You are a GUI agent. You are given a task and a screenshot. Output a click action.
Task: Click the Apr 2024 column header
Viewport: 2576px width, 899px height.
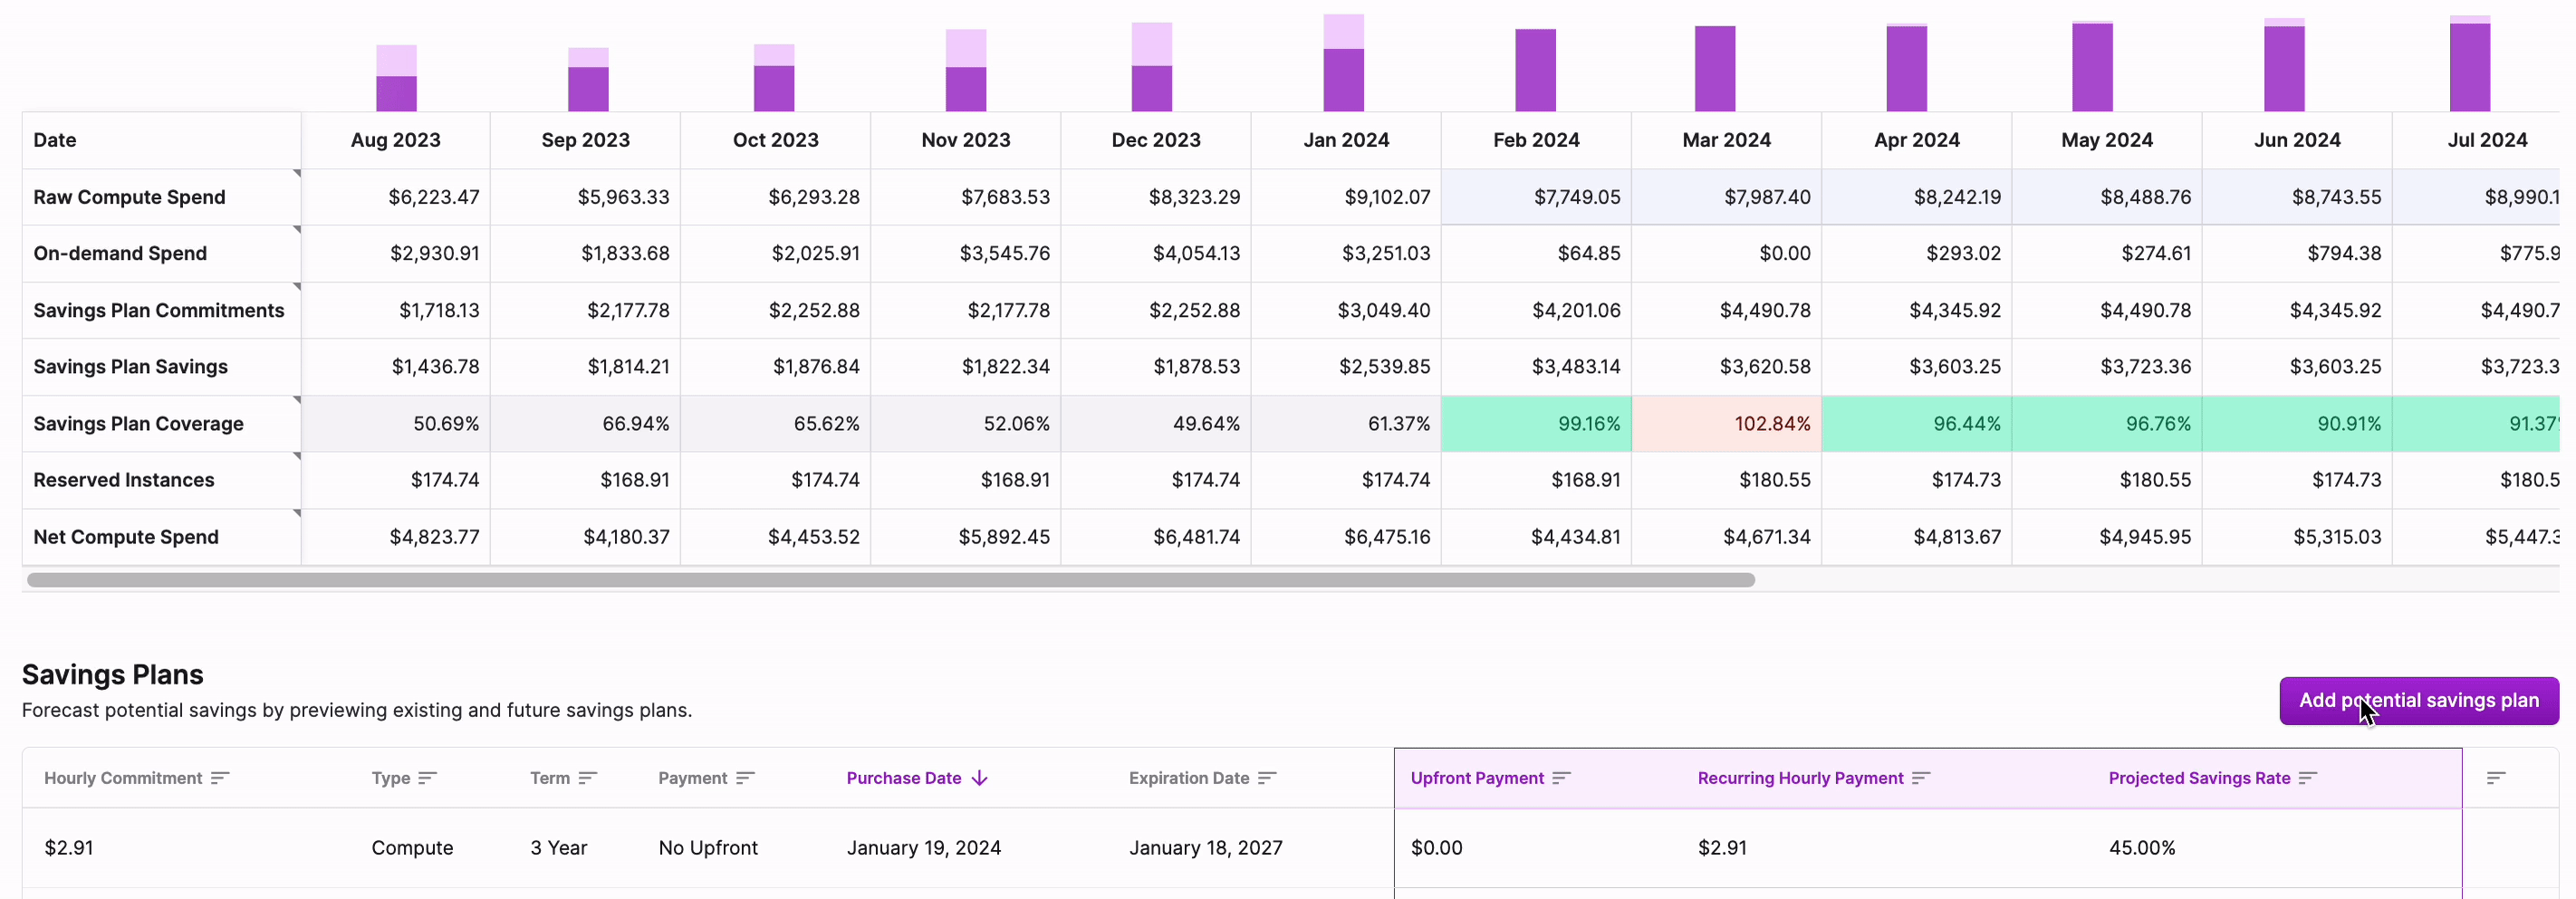tap(1916, 140)
